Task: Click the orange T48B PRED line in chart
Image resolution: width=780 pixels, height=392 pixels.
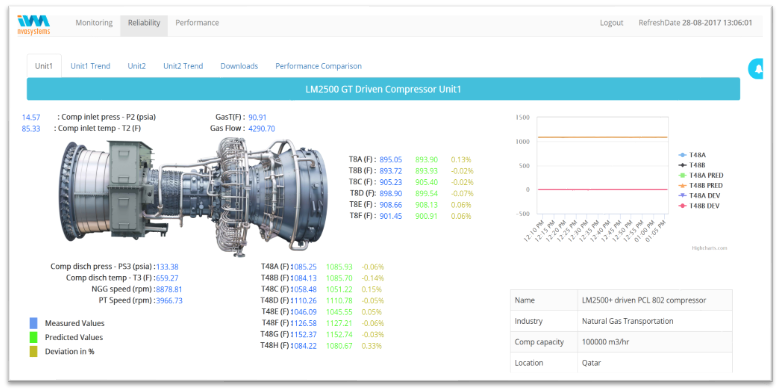Action: click(x=602, y=137)
